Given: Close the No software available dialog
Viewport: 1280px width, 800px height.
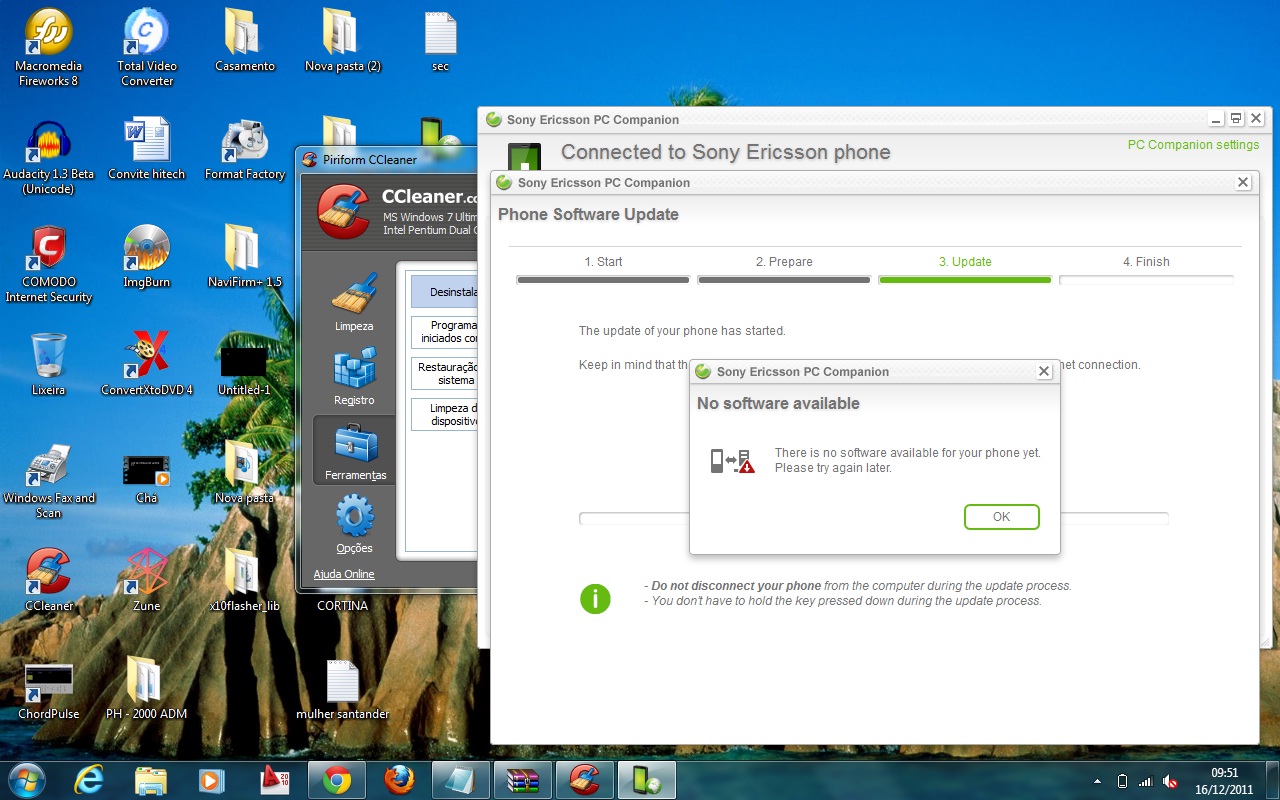Looking at the screenshot, I should (1044, 371).
